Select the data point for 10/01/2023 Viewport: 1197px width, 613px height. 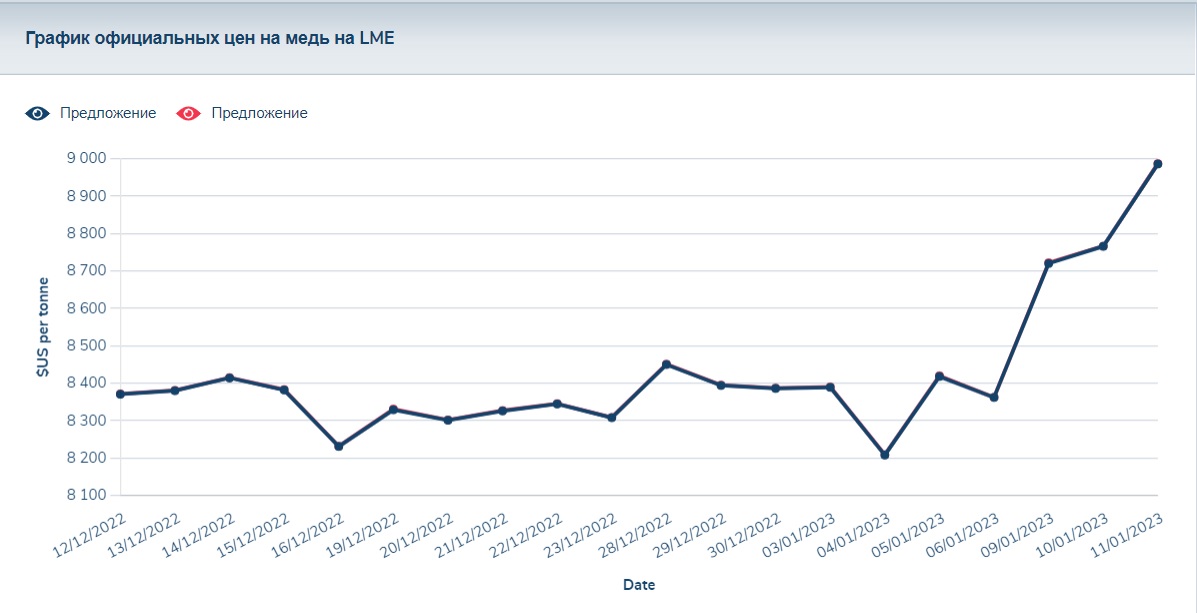point(1103,246)
